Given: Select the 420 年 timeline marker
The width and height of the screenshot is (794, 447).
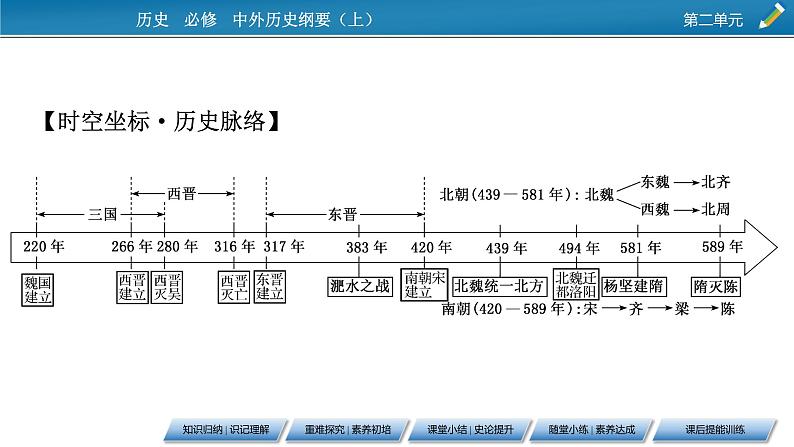Looking at the screenshot, I should point(431,248).
